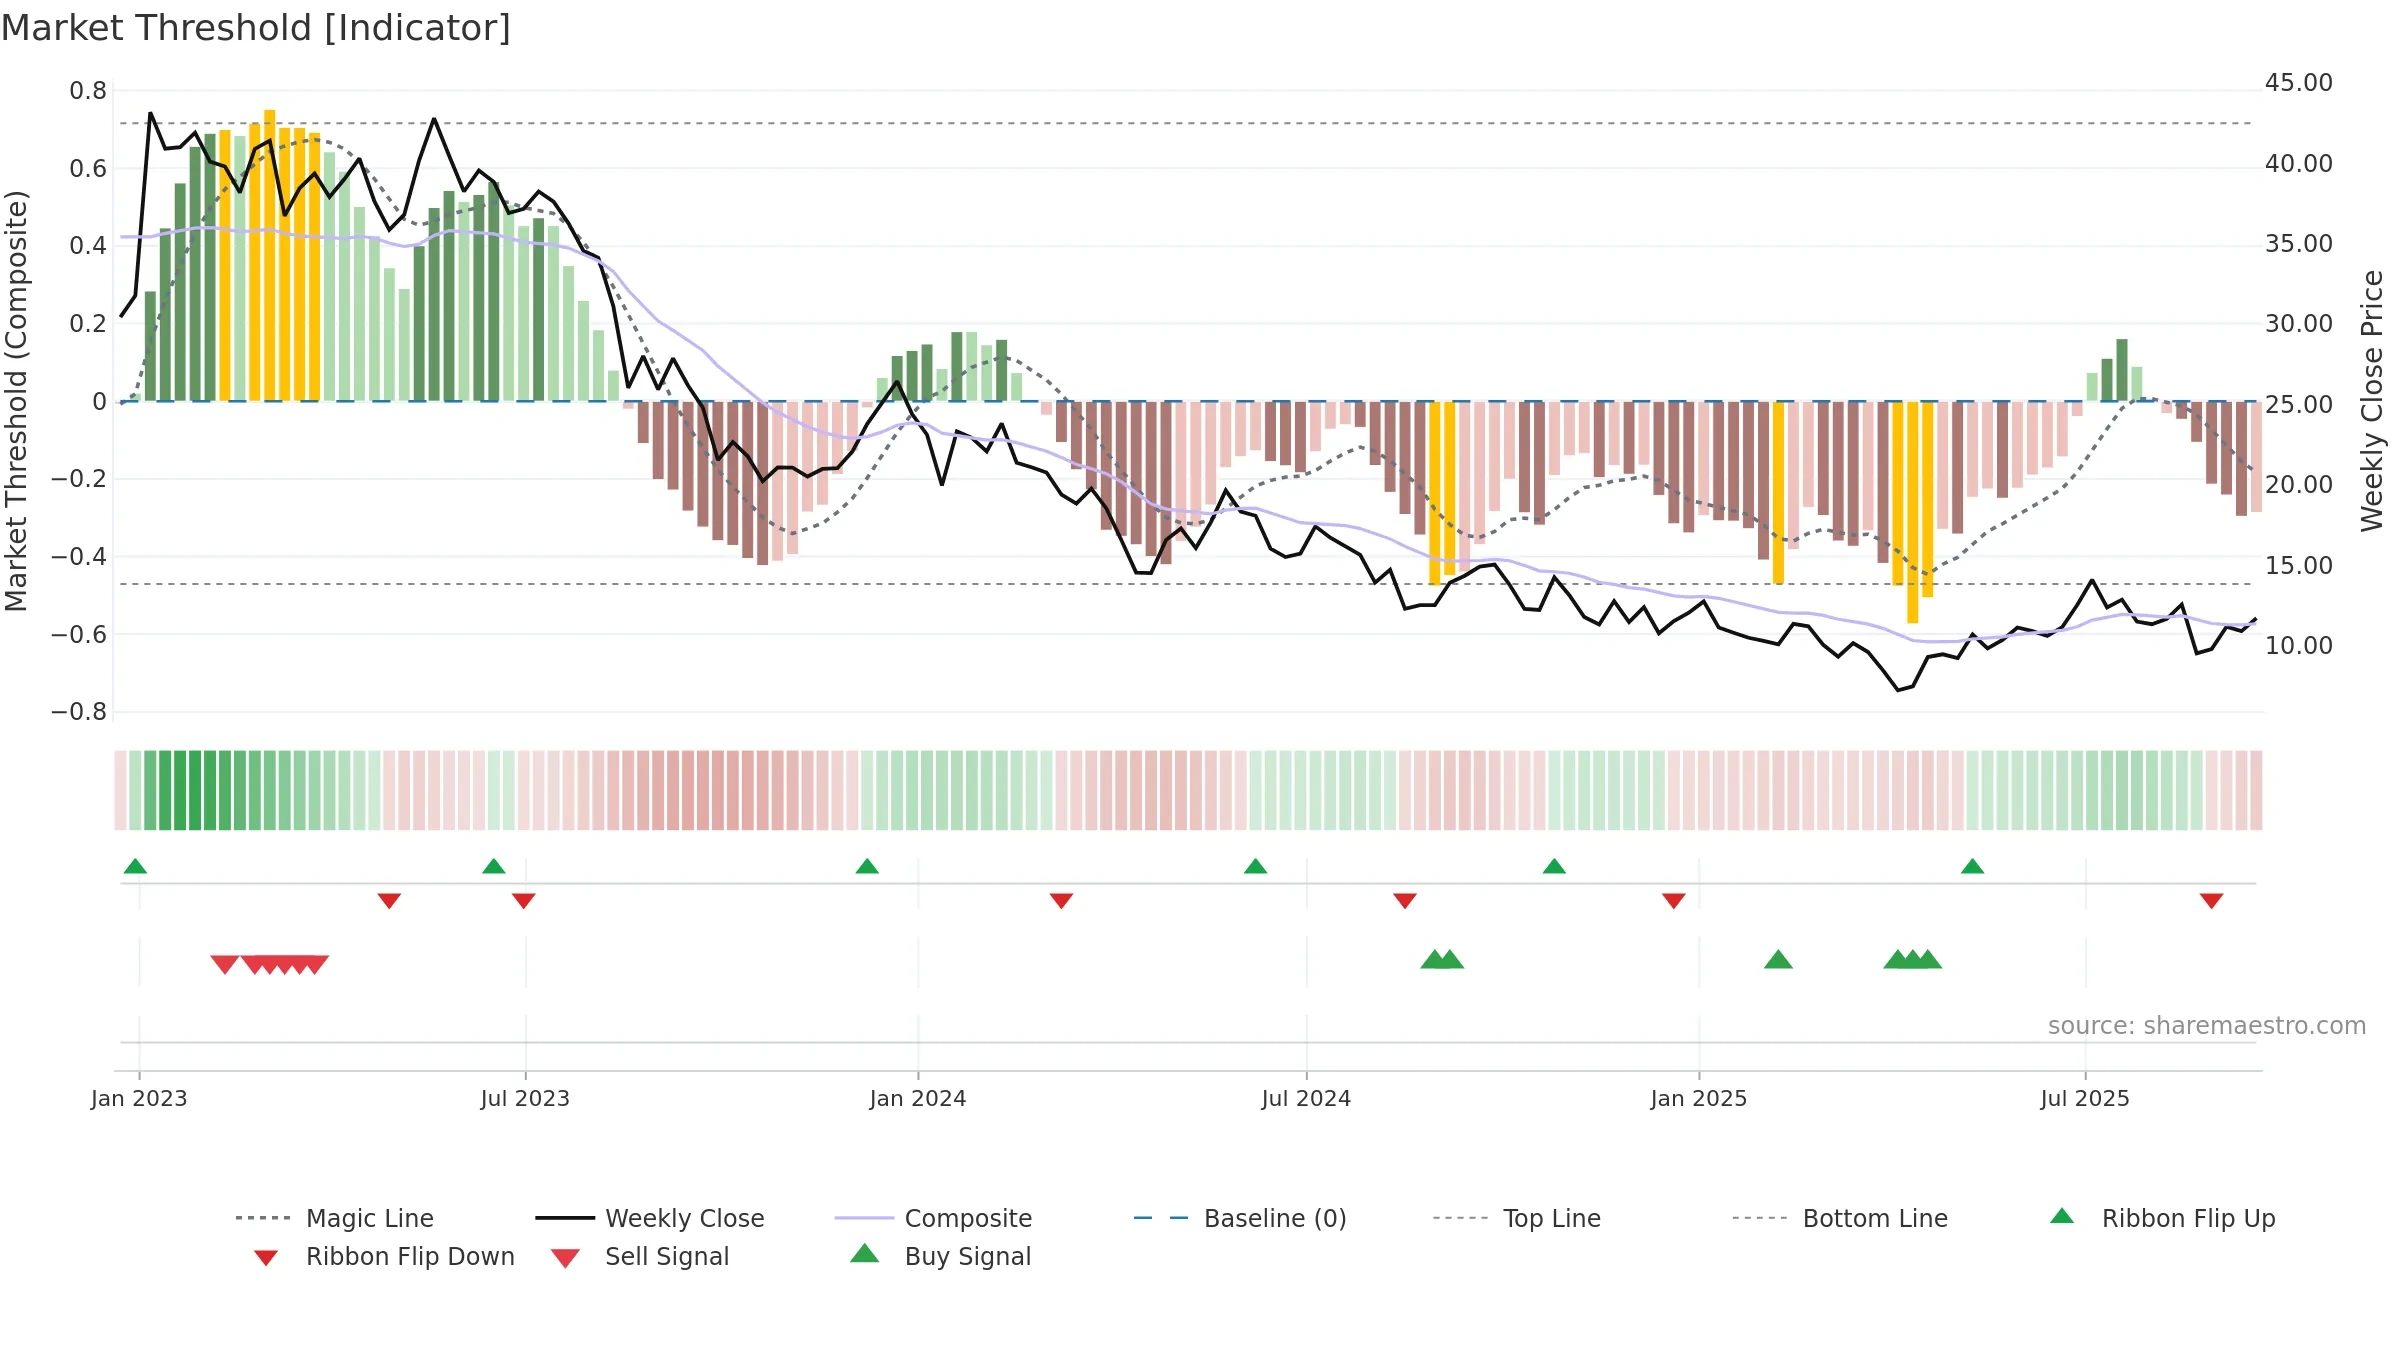
Task: Click the −0.8 left axis tick label
Action: [x=79, y=712]
